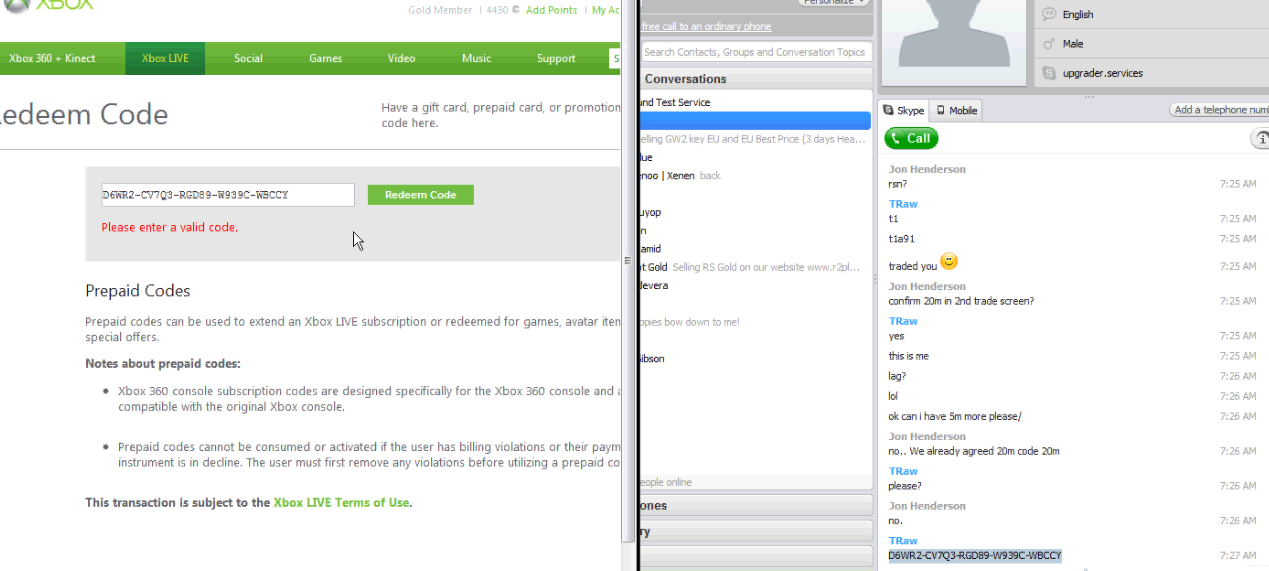Click the first Jon Henderson sender name

[927, 169]
